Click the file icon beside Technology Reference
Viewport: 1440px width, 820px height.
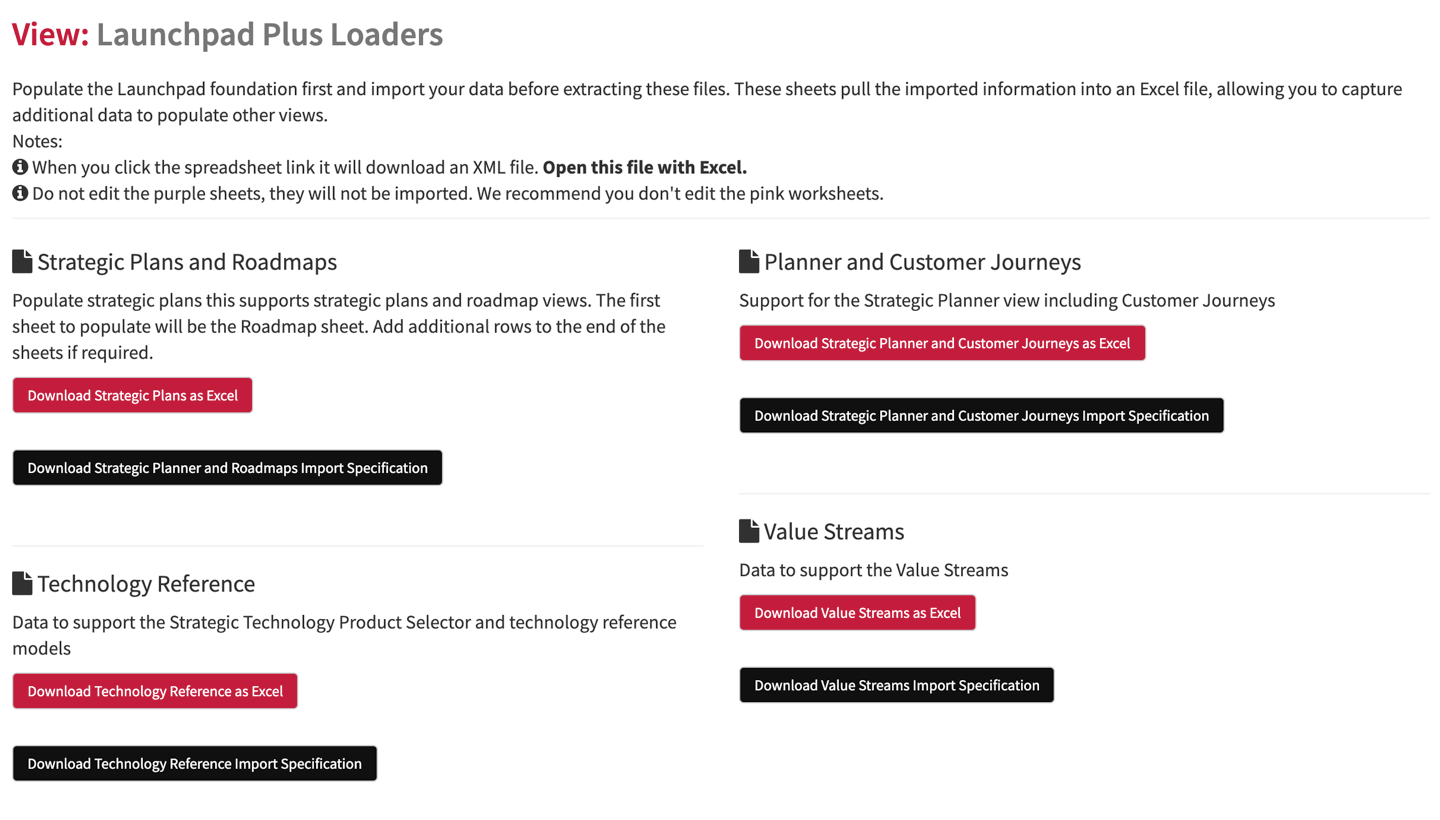coord(22,583)
